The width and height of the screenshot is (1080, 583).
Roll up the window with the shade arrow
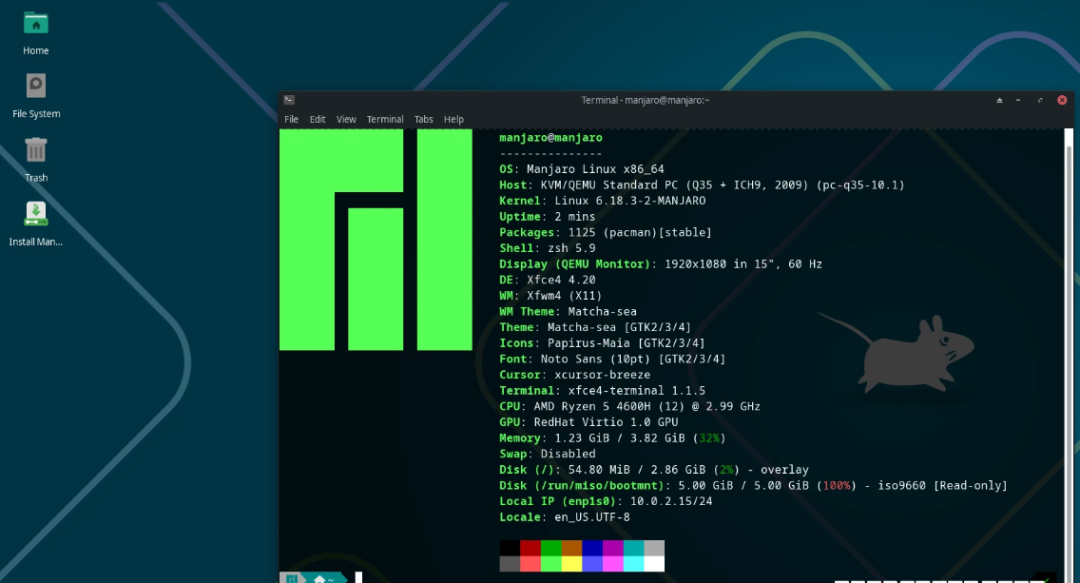click(x=999, y=101)
